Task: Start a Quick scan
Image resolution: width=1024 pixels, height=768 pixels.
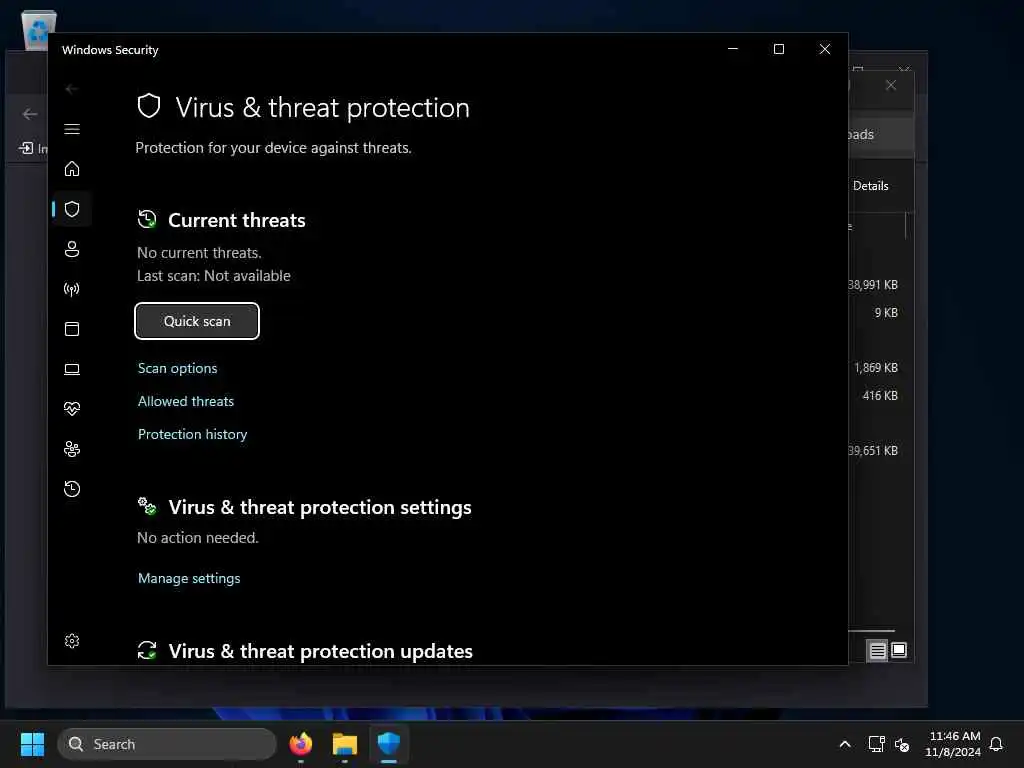Action: pos(197,321)
